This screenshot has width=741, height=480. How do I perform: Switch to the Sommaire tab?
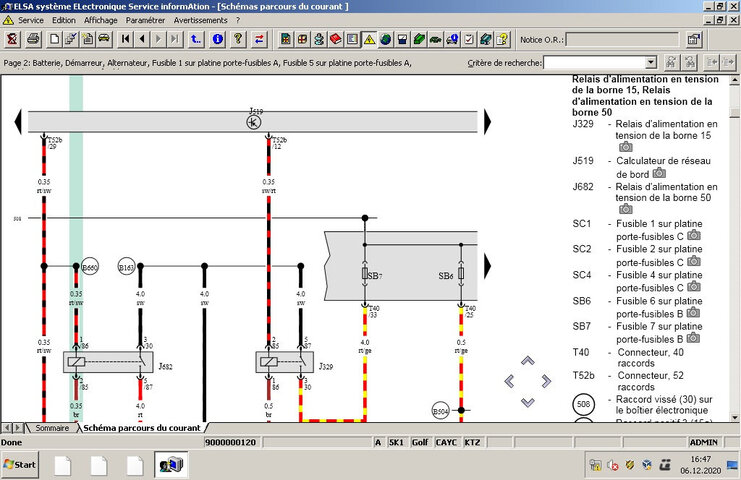coord(52,428)
